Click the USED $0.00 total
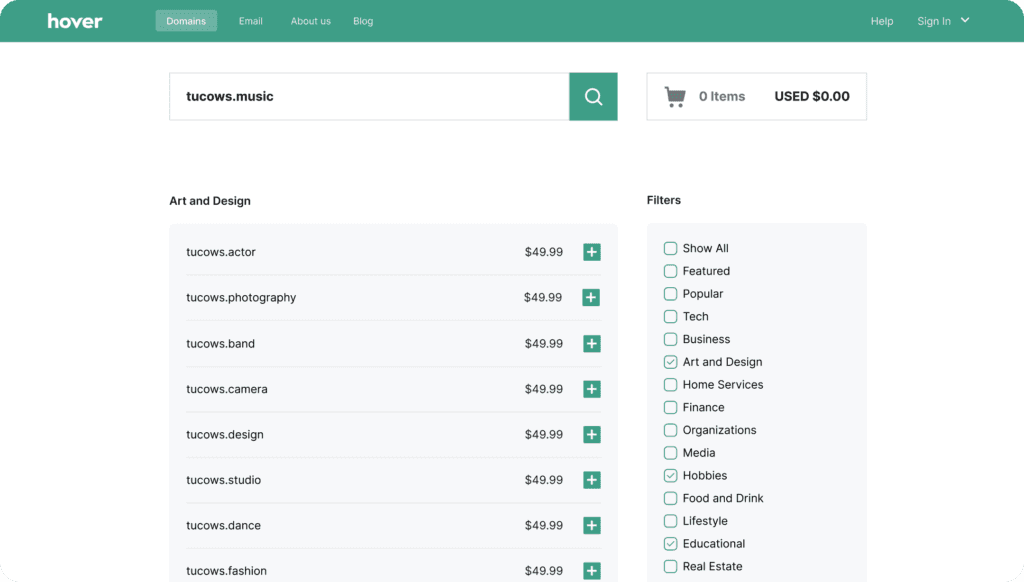1024x582 pixels. pos(812,97)
